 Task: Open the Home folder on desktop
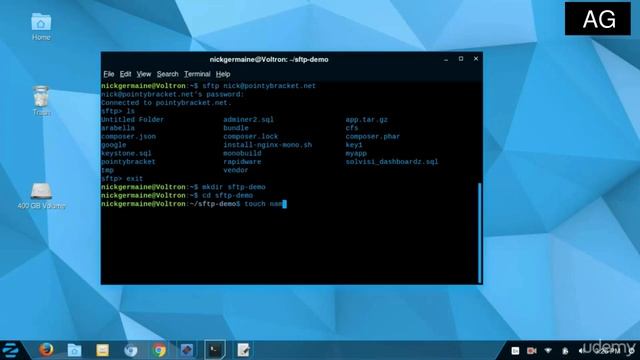(41, 27)
